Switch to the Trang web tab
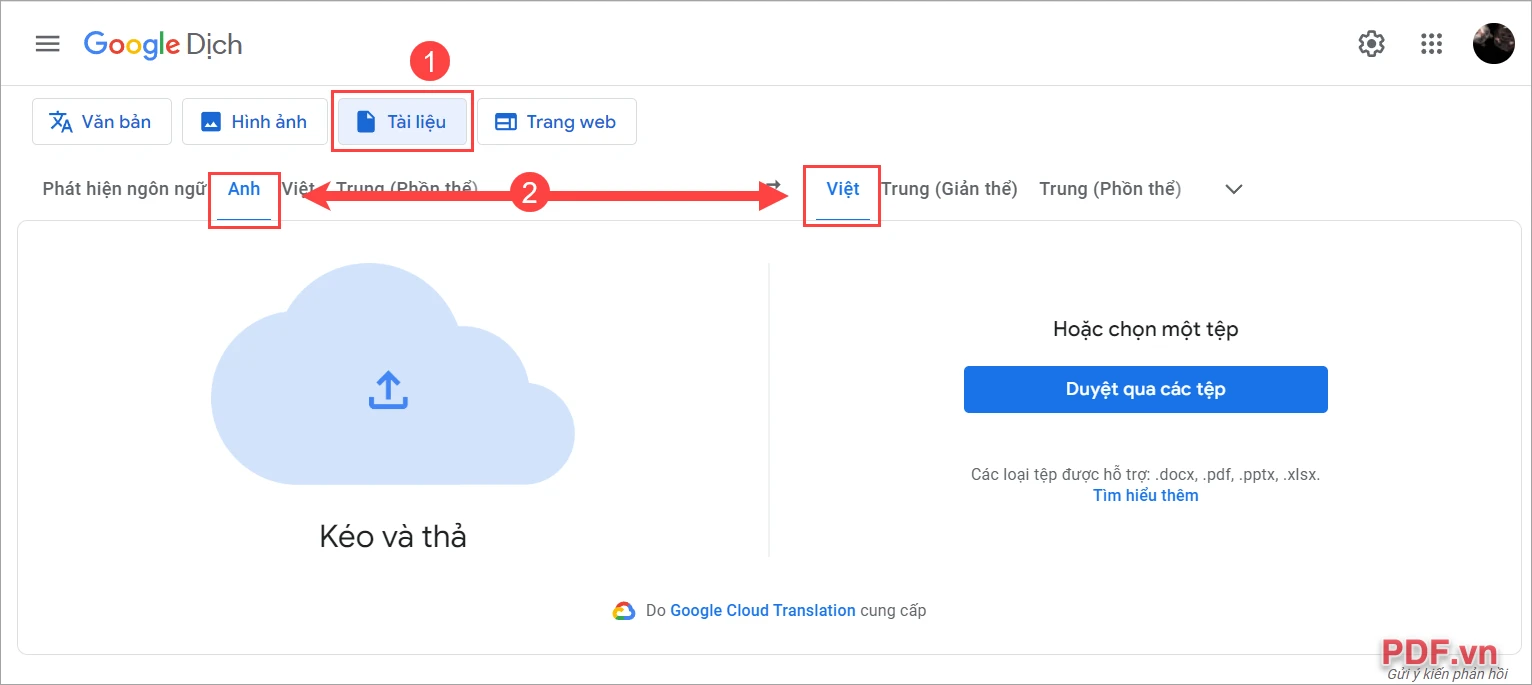The width and height of the screenshot is (1532, 685). click(556, 122)
